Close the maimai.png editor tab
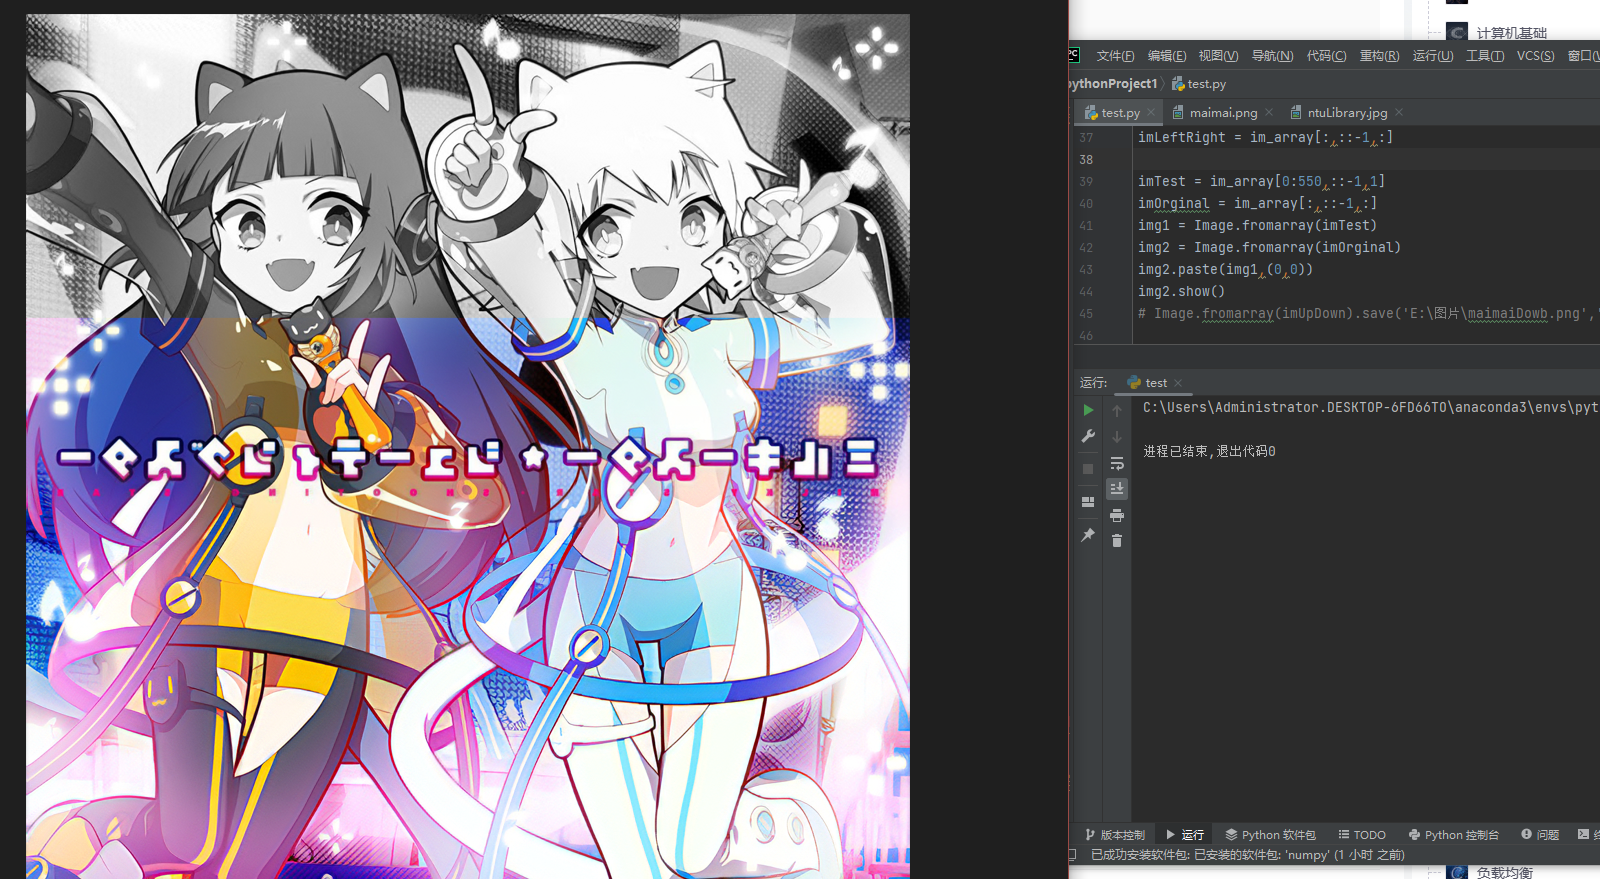Screen dimensions: 1600x879 (x=1269, y=113)
